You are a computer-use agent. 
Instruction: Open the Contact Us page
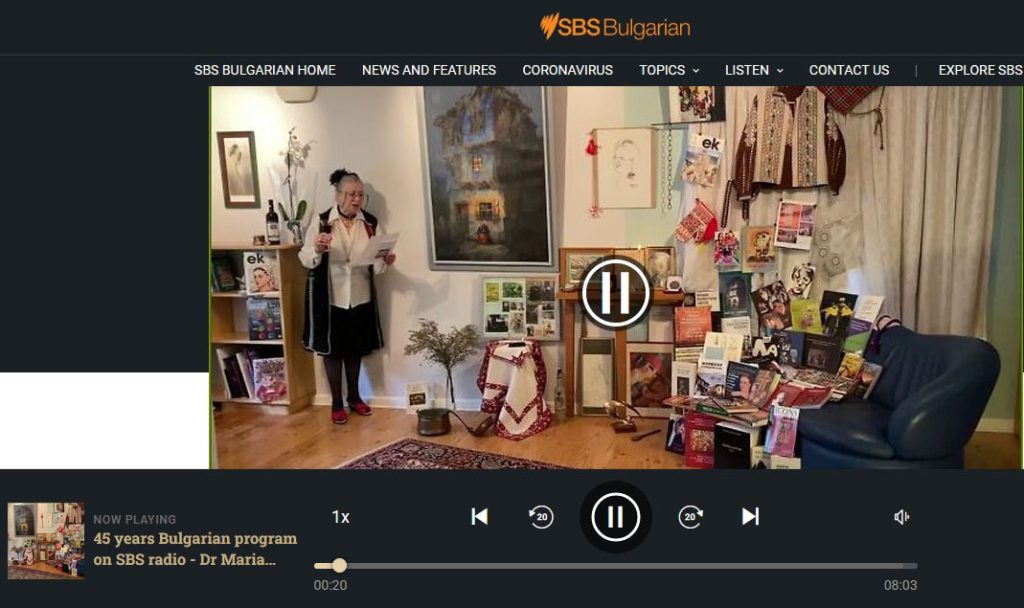pyautogui.click(x=848, y=70)
